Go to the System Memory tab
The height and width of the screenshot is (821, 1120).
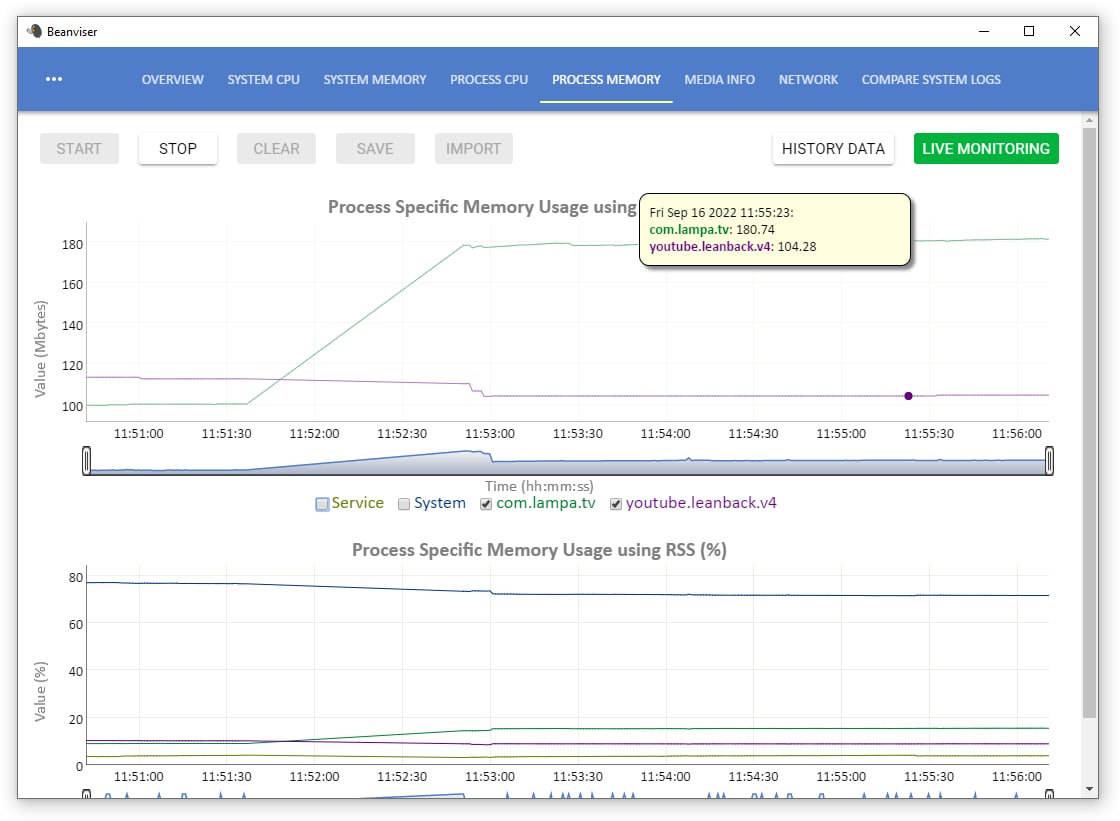tap(374, 80)
